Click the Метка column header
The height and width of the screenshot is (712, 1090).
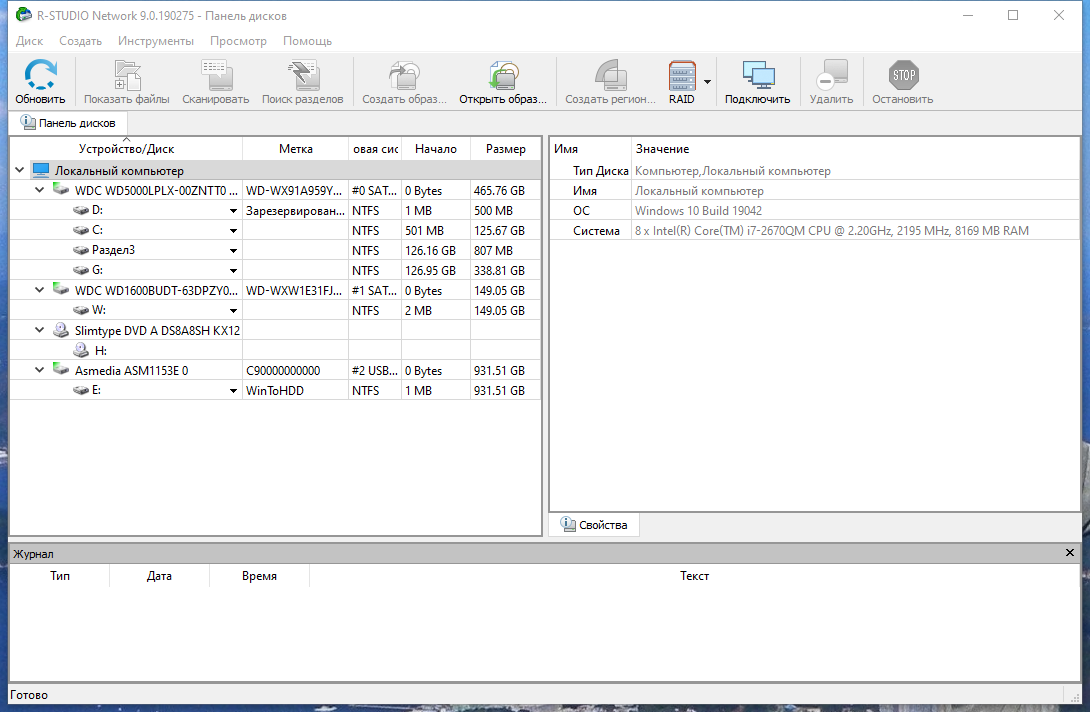tap(295, 149)
